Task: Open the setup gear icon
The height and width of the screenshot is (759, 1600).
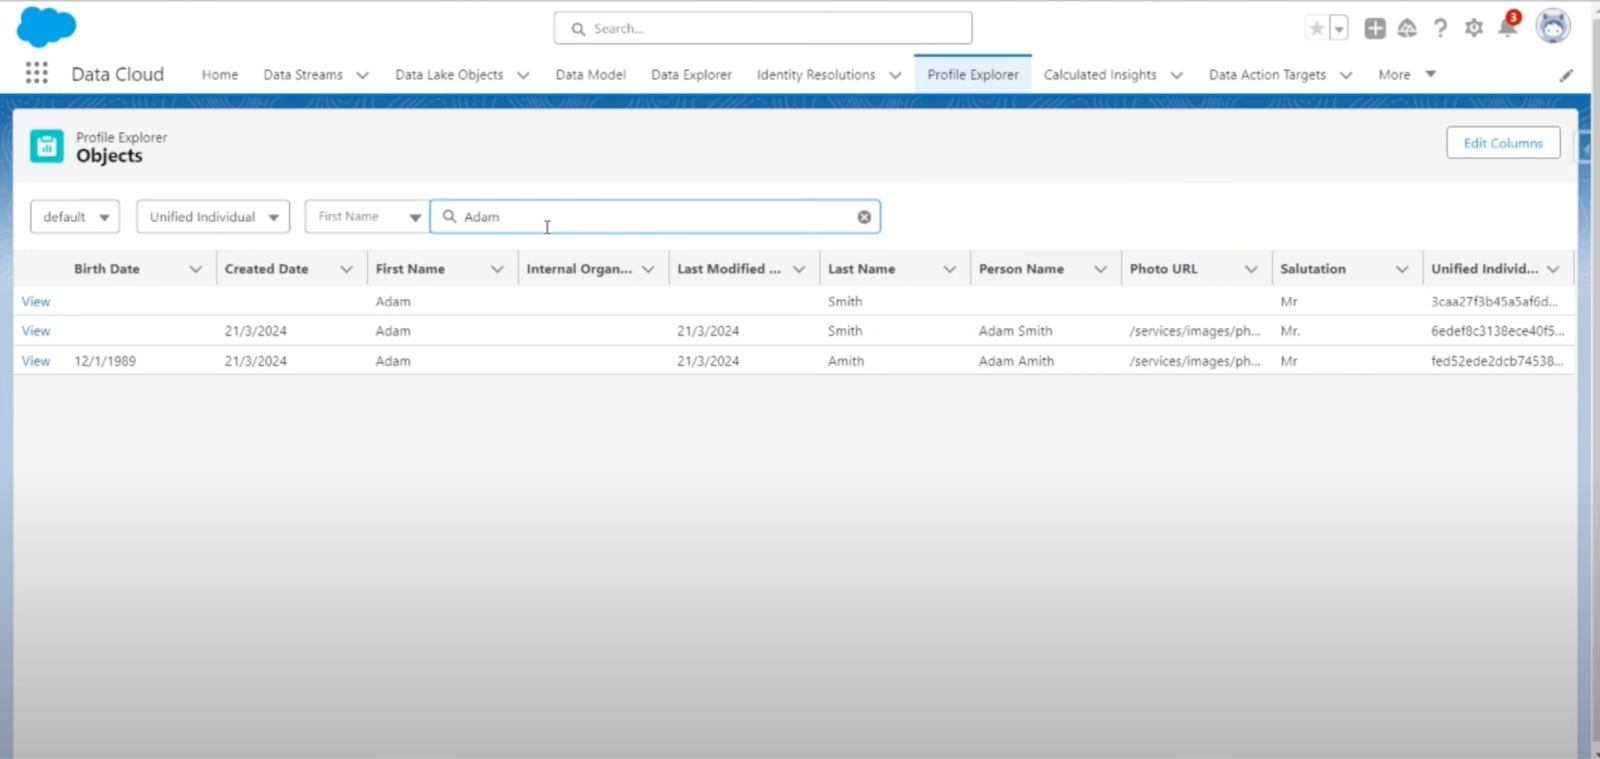Action: [x=1473, y=28]
